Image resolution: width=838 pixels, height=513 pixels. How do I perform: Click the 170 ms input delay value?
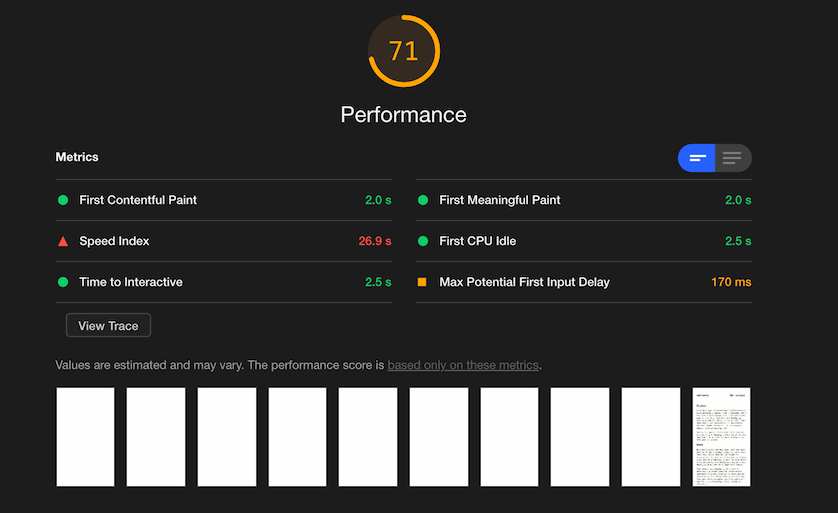coord(731,282)
